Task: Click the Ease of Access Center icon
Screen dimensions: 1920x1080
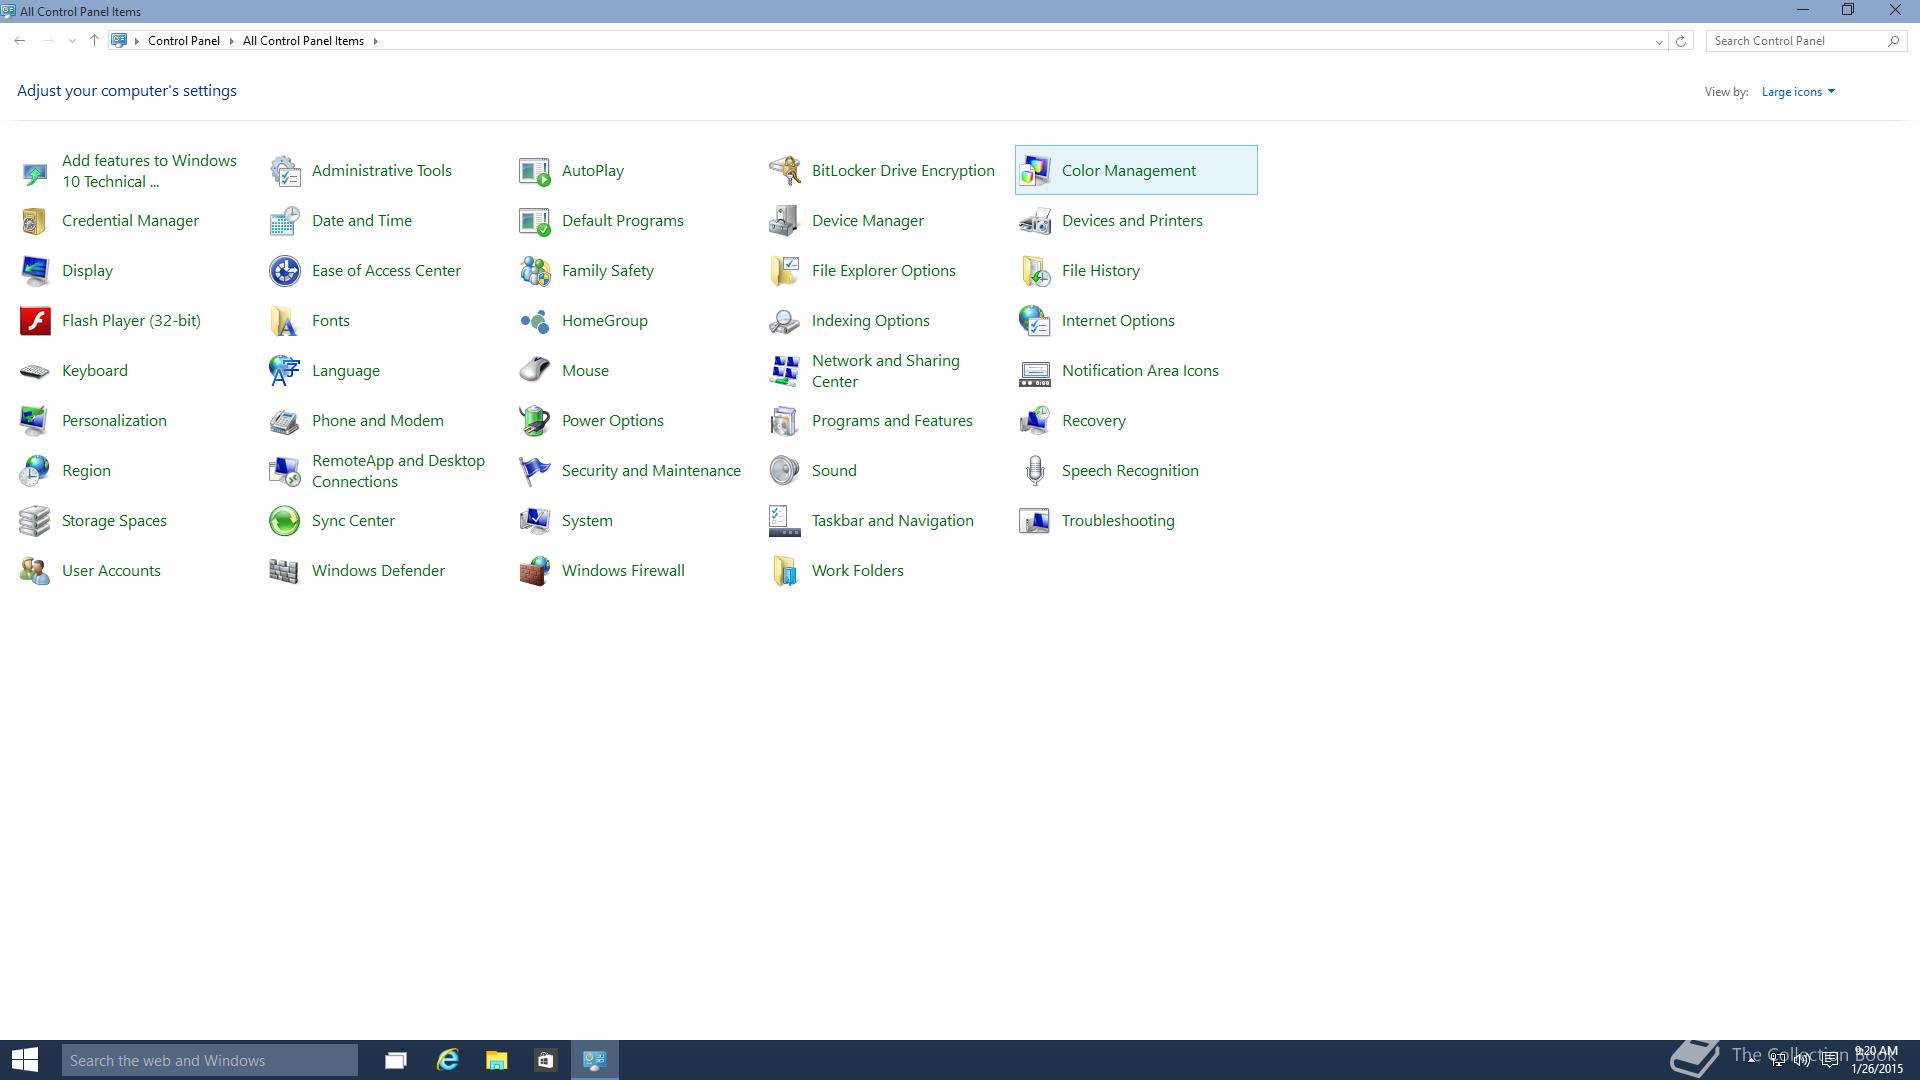Action: [x=285, y=271]
